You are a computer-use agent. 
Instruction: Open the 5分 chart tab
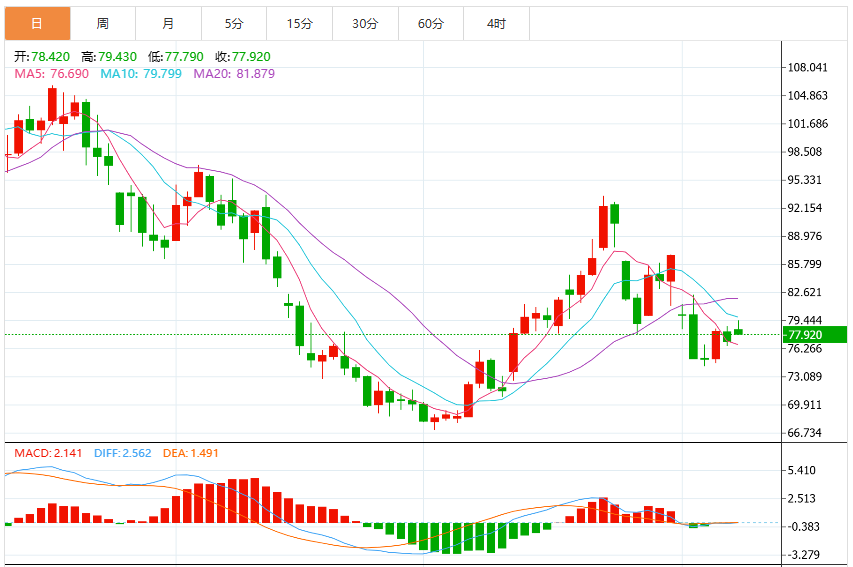click(x=234, y=23)
